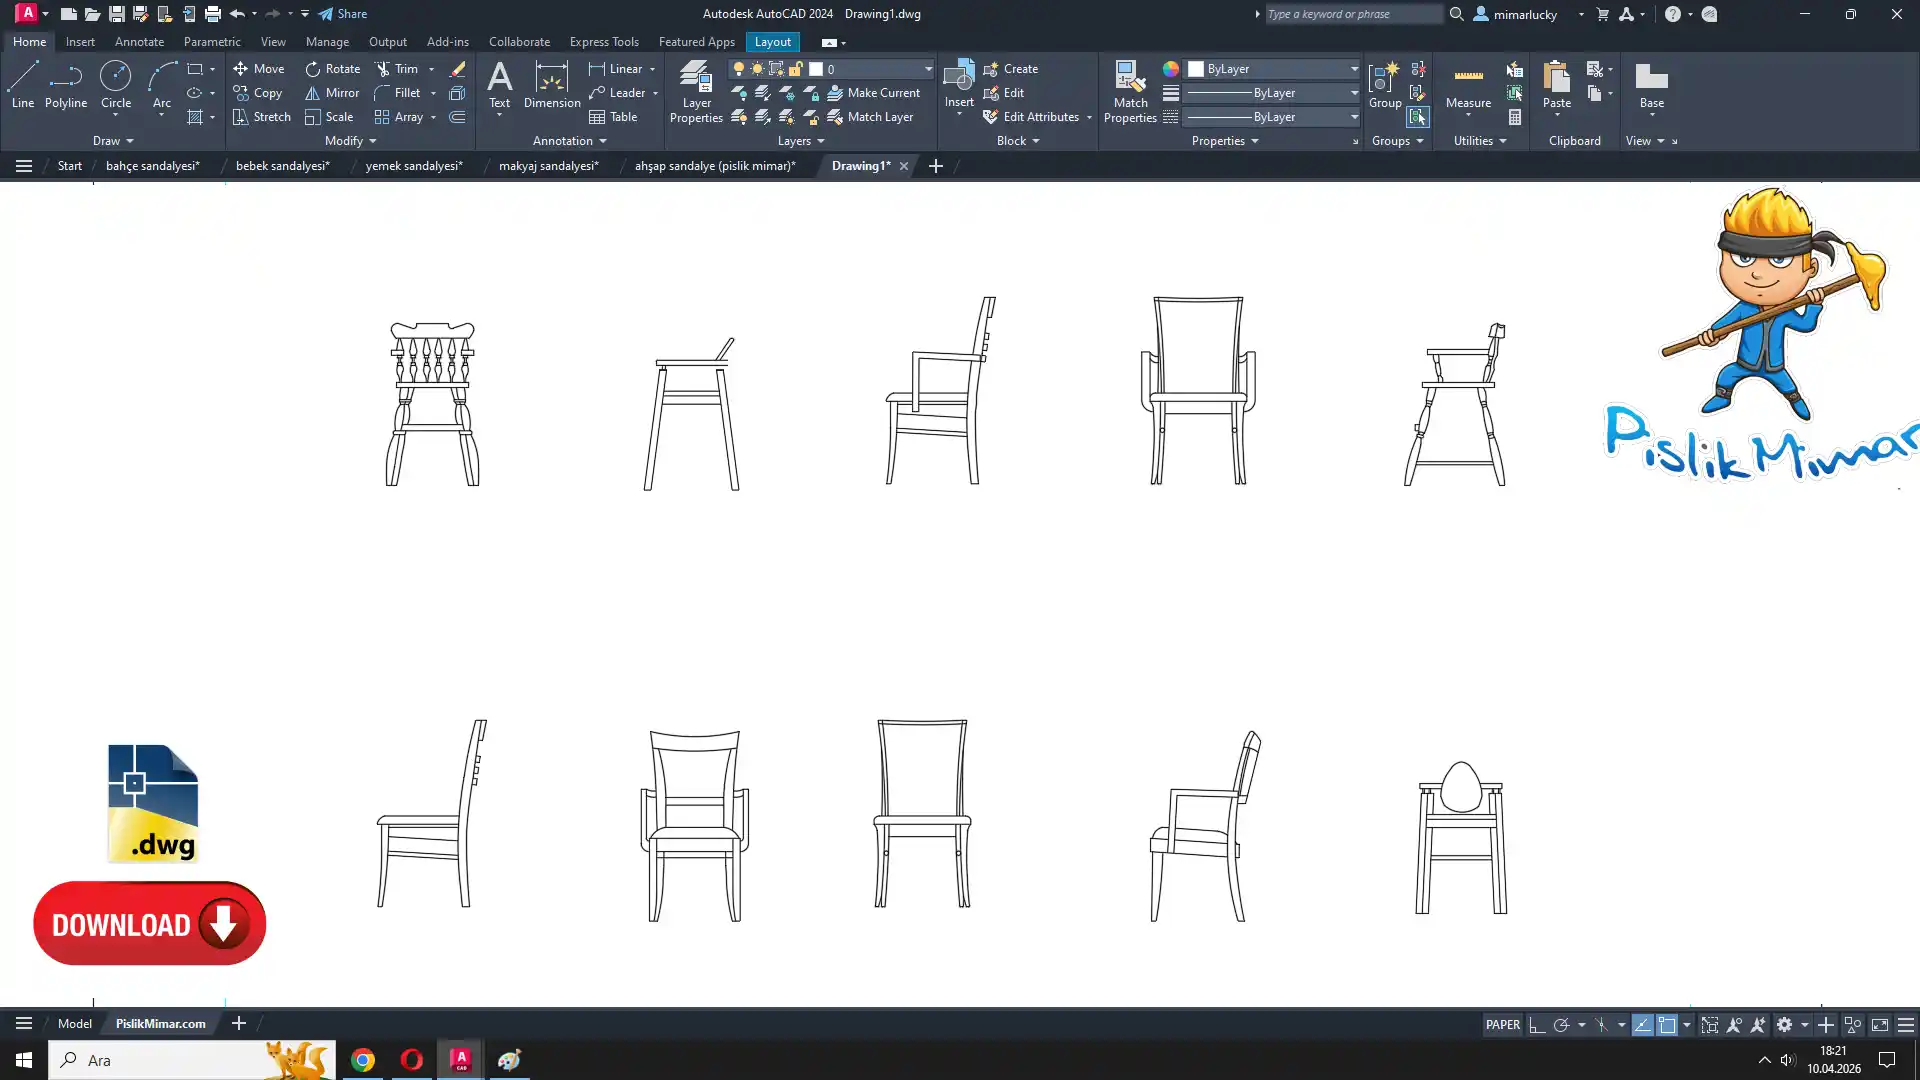Open the bebek sandalyesi drawing tab
The image size is (1920, 1080).
(x=282, y=166)
